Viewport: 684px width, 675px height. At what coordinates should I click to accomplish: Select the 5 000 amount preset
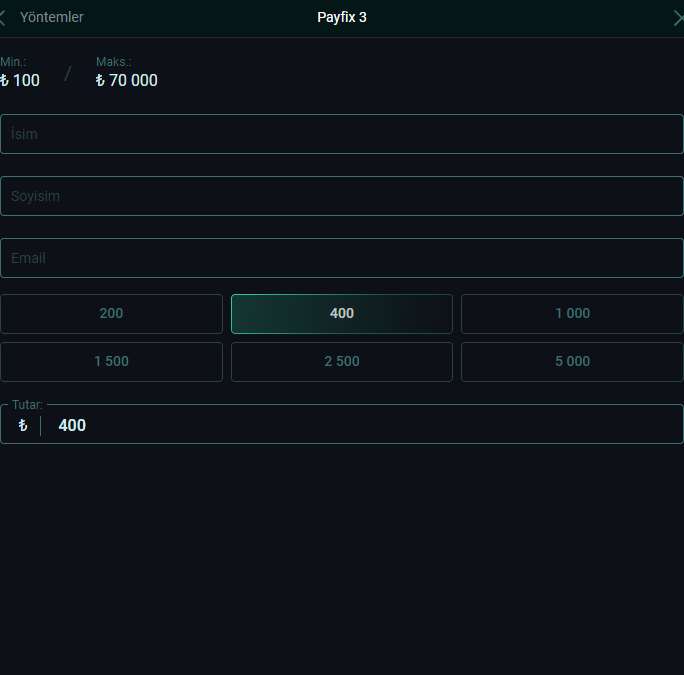pyautogui.click(x=572, y=362)
